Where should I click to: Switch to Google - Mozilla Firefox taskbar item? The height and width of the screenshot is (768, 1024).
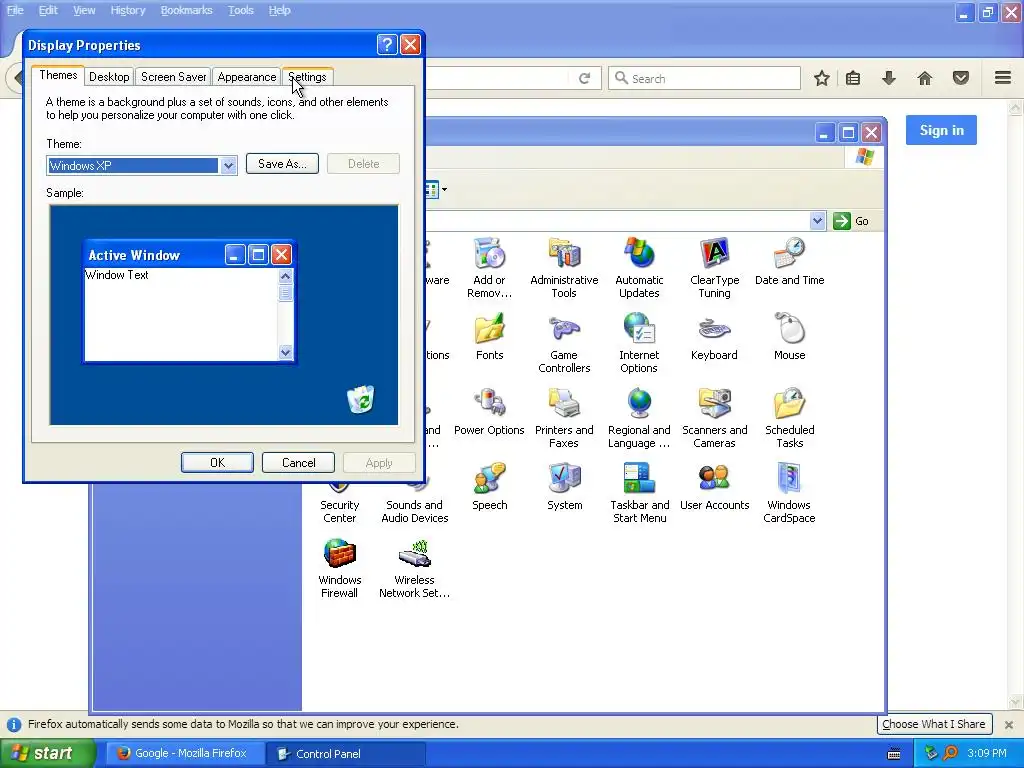pos(185,754)
